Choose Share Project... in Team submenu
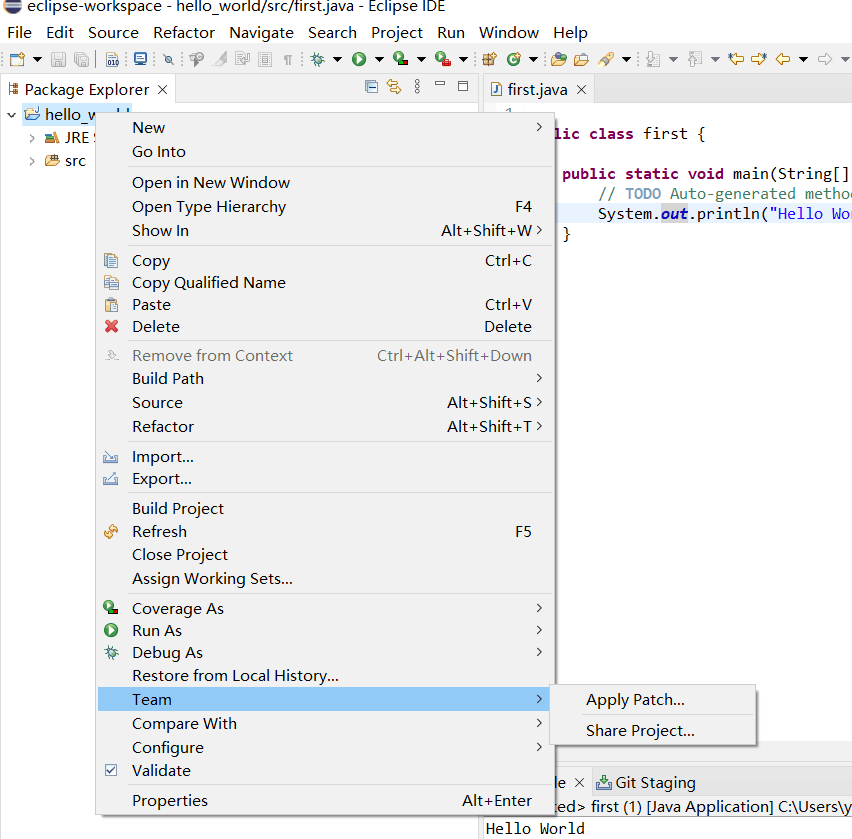The width and height of the screenshot is (852, 839). point(653,730)
